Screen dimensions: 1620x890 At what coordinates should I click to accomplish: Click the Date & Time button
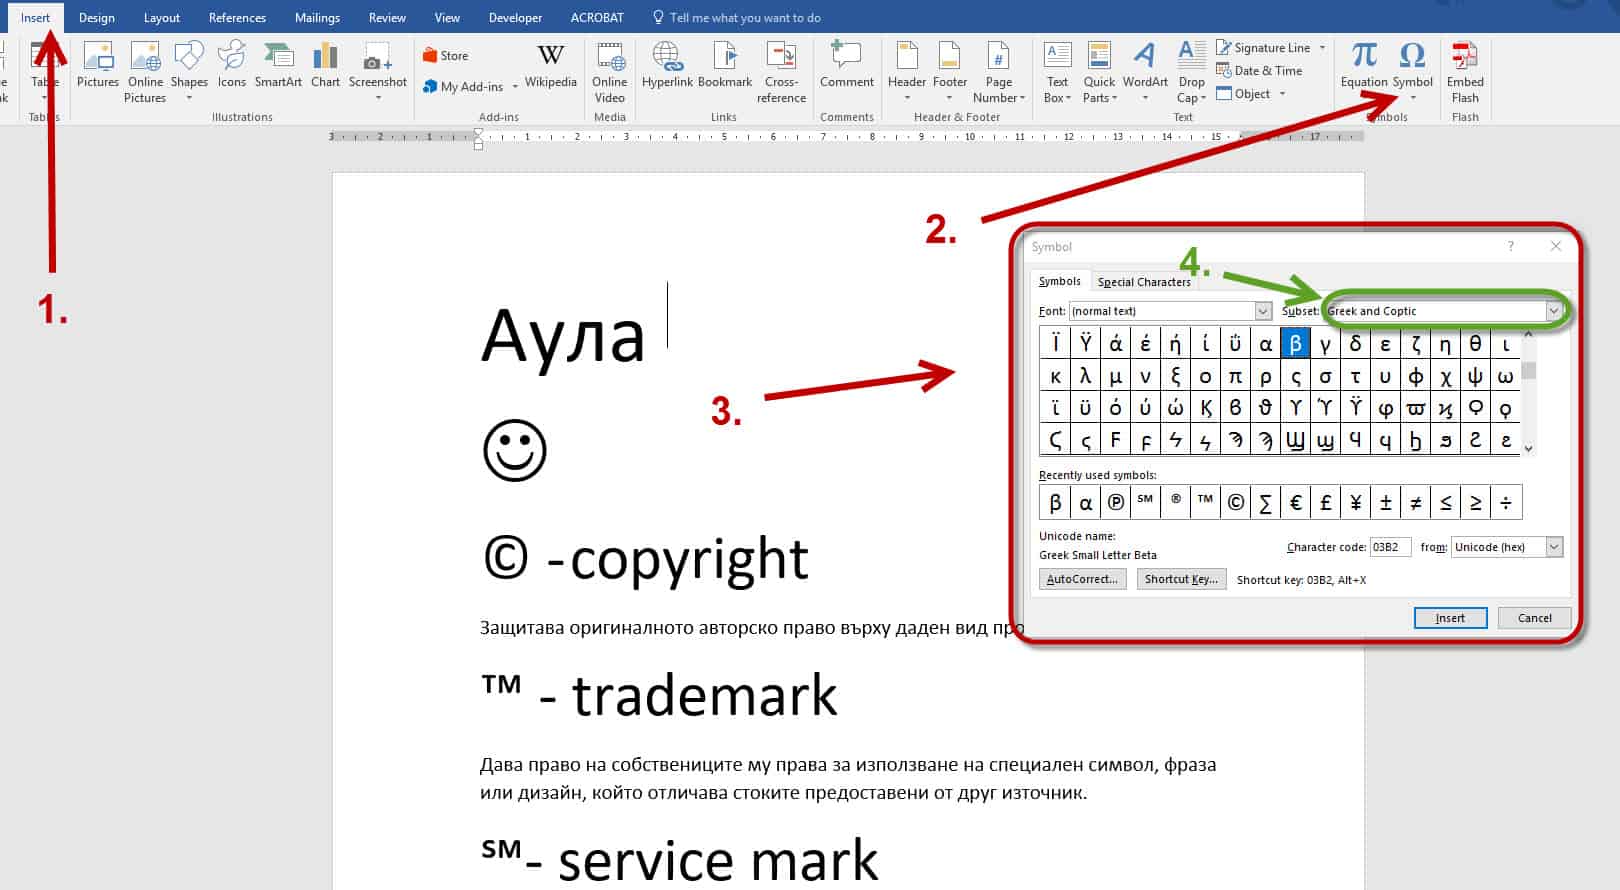click(x=1259, y=71)
